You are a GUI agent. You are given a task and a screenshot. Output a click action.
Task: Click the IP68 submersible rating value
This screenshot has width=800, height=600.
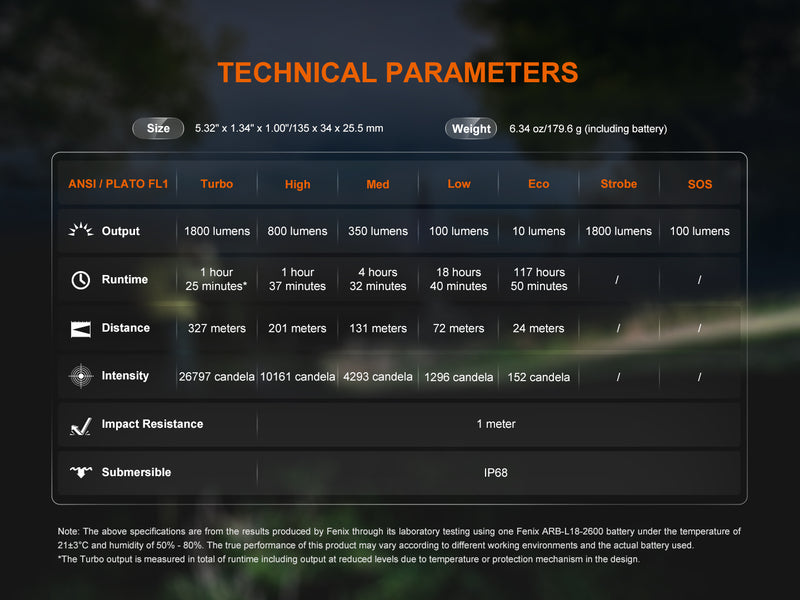[496, 472]
